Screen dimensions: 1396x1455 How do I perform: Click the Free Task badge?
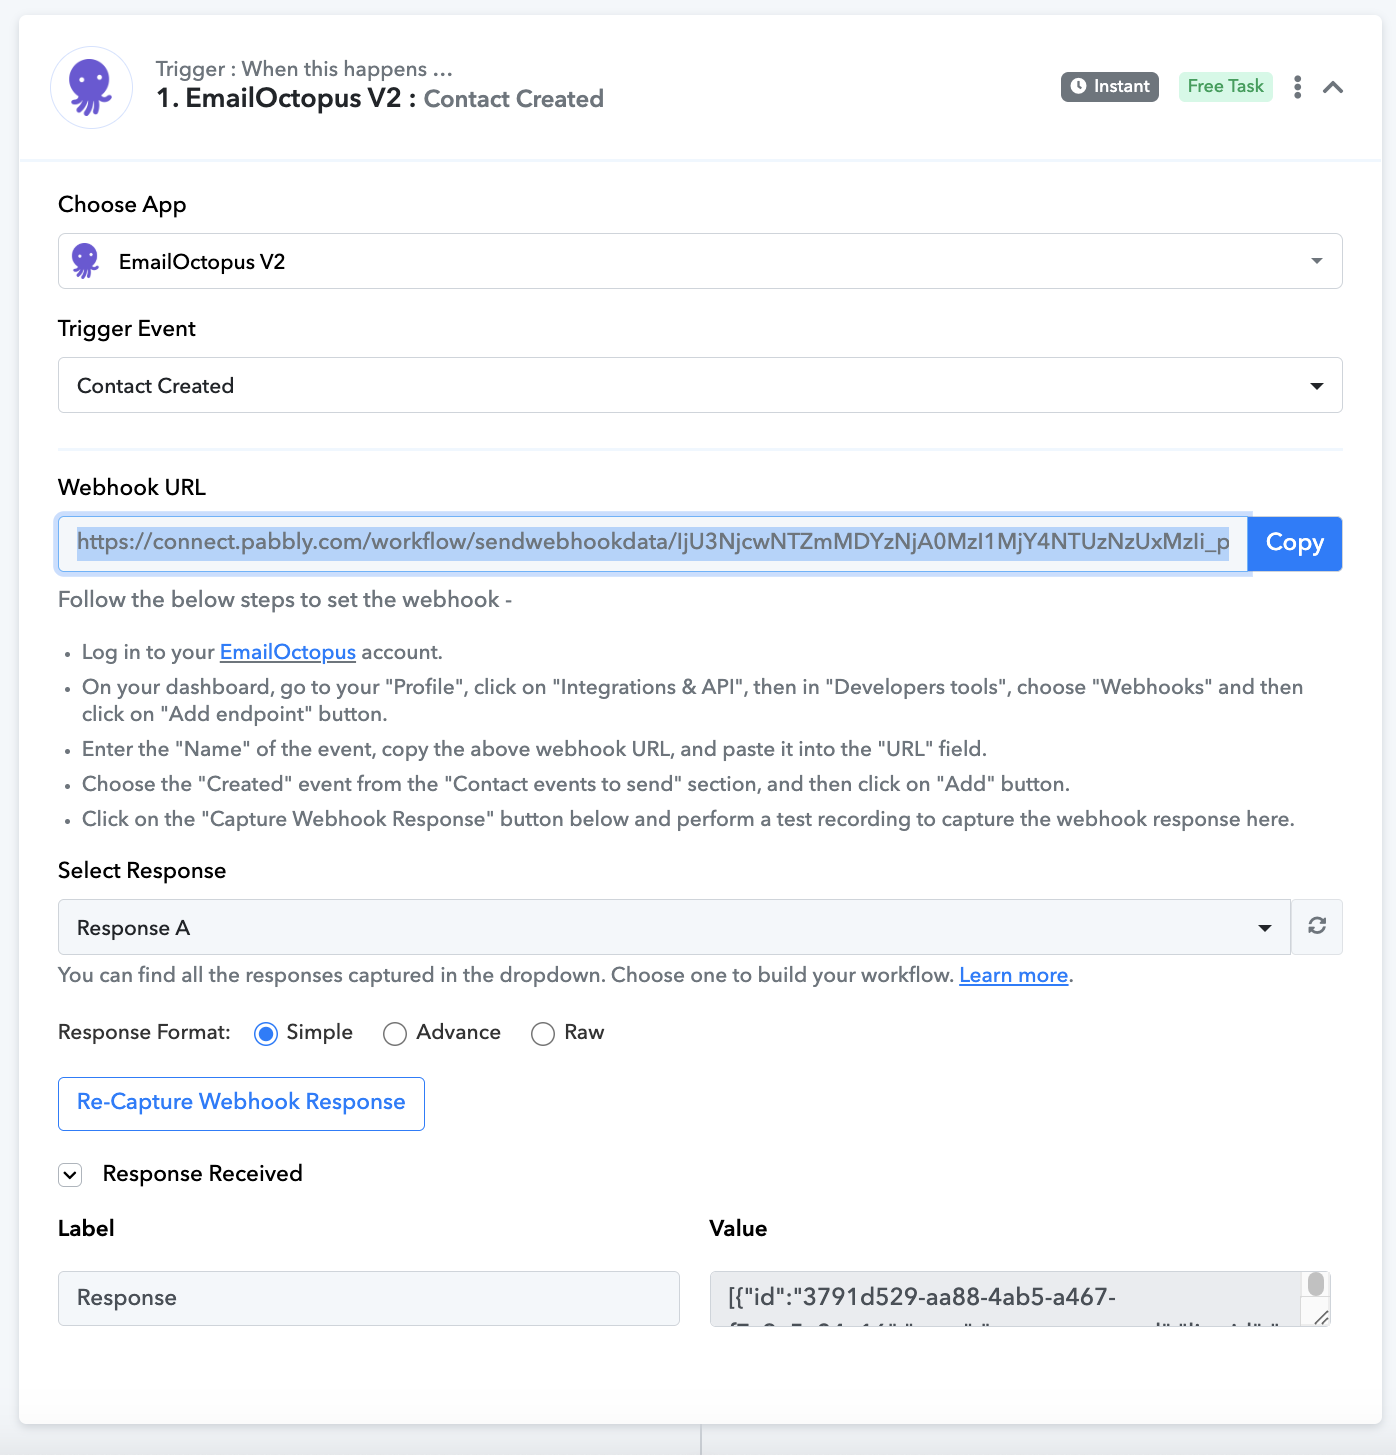point(1225,87)
